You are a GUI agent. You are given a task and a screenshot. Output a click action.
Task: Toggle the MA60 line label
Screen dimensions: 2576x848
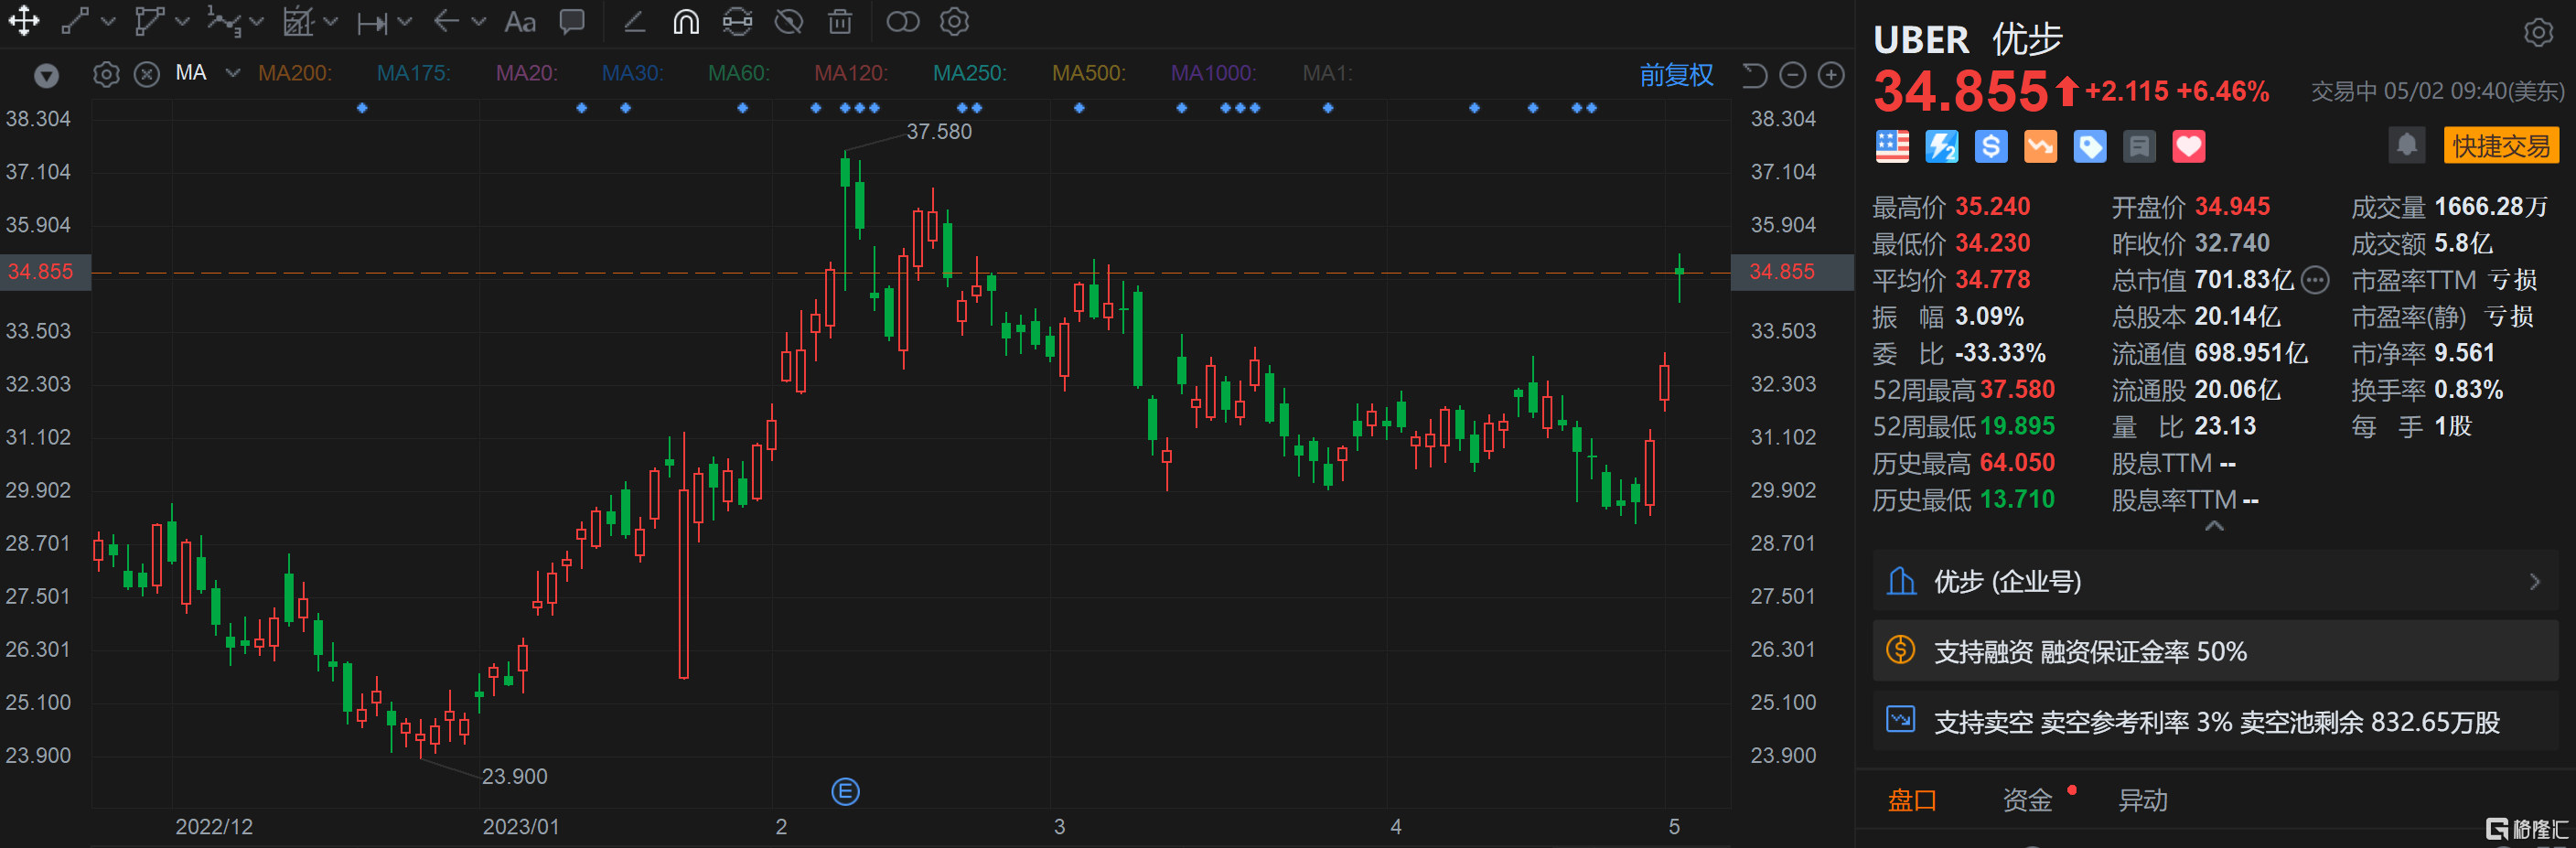[x=739, y=73]
